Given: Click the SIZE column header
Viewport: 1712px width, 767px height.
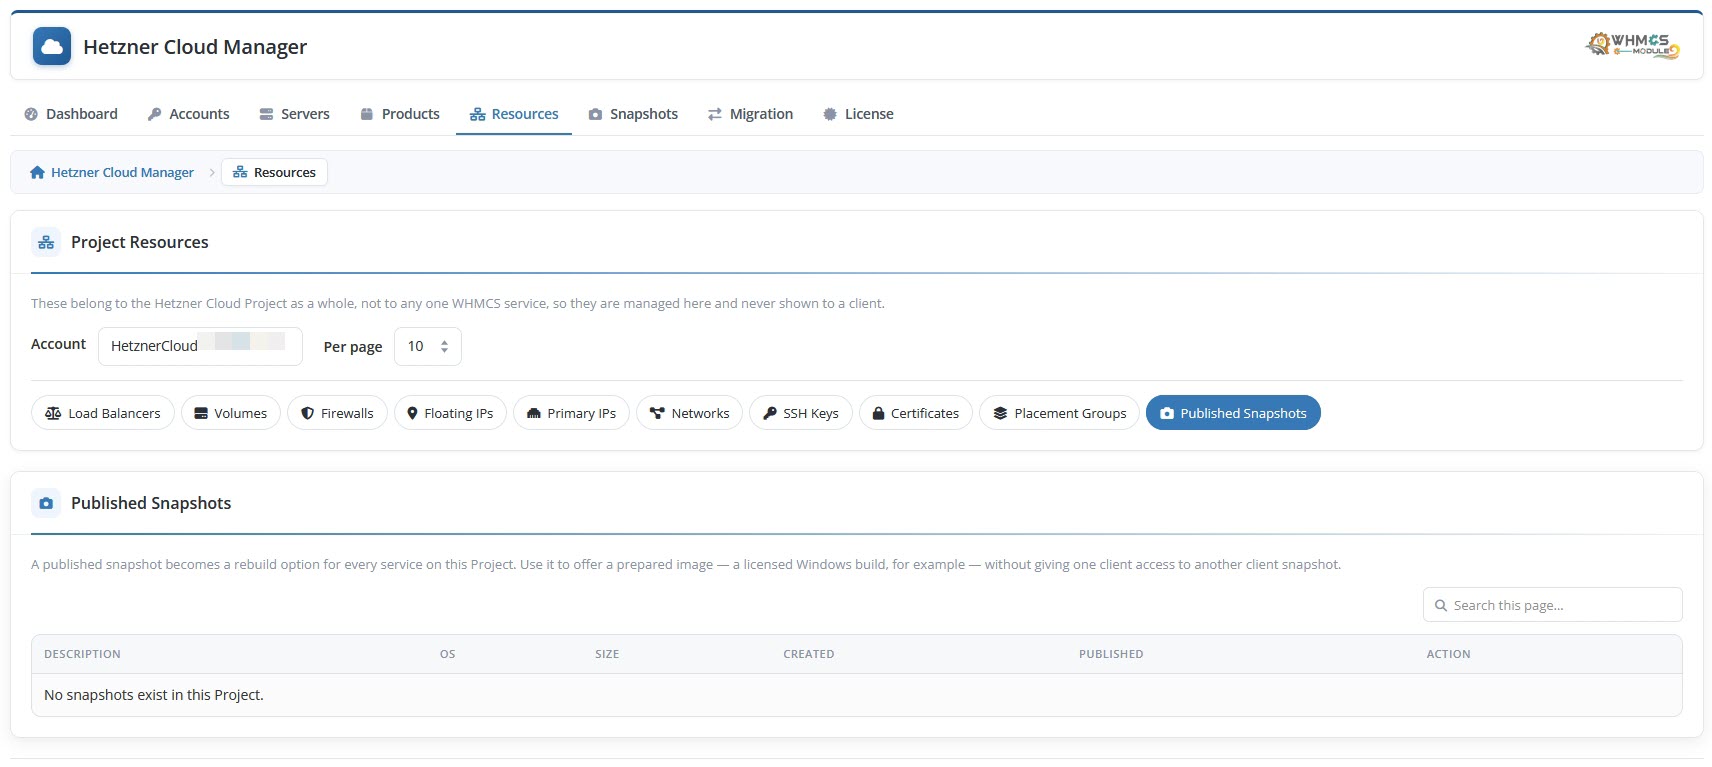Looking at the screenshot, I should pos(607,654).
